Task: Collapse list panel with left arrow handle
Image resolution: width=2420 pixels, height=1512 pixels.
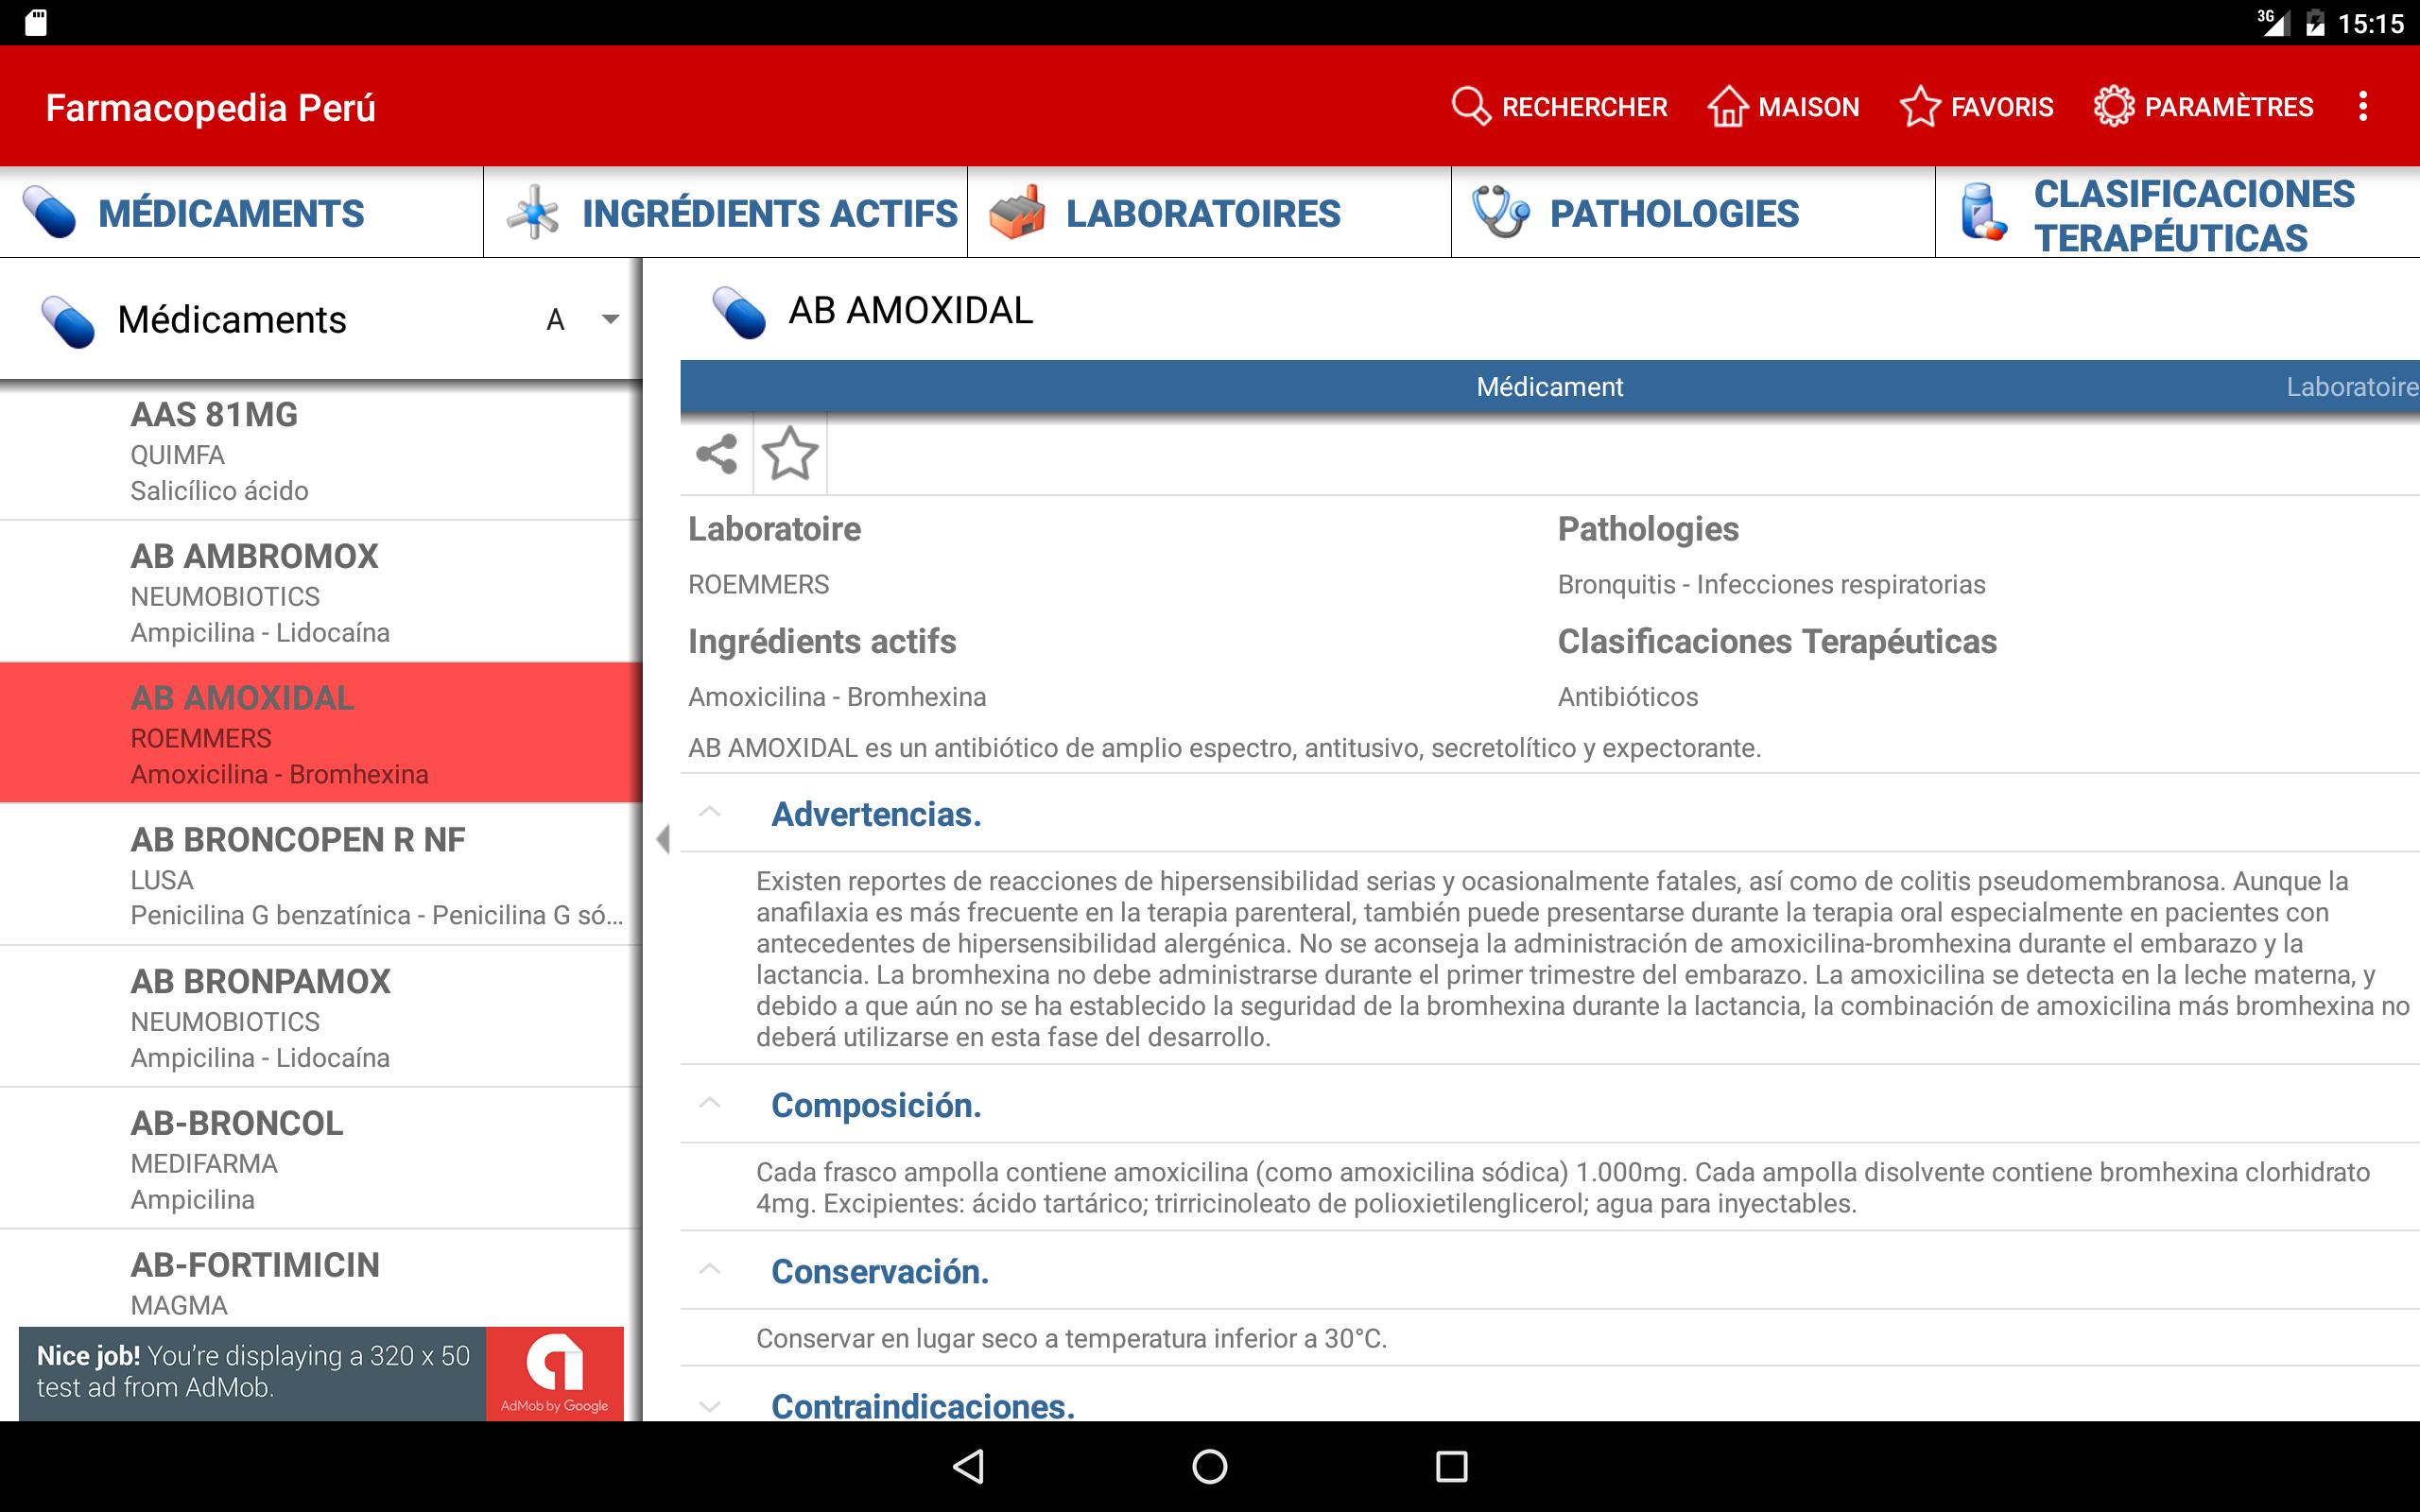Action: 662,839
